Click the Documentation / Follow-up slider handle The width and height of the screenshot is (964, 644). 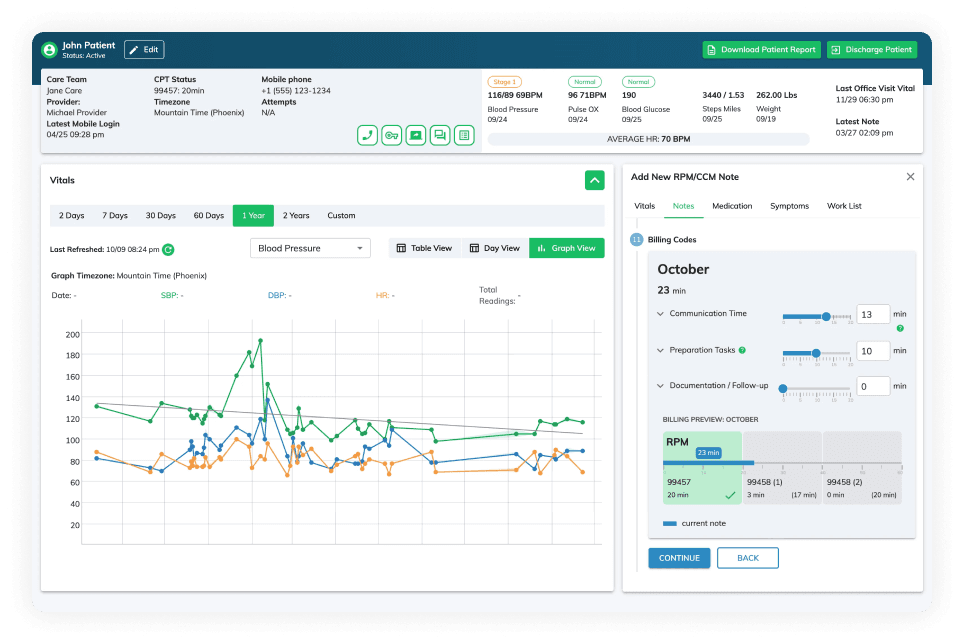coord(782,388)
